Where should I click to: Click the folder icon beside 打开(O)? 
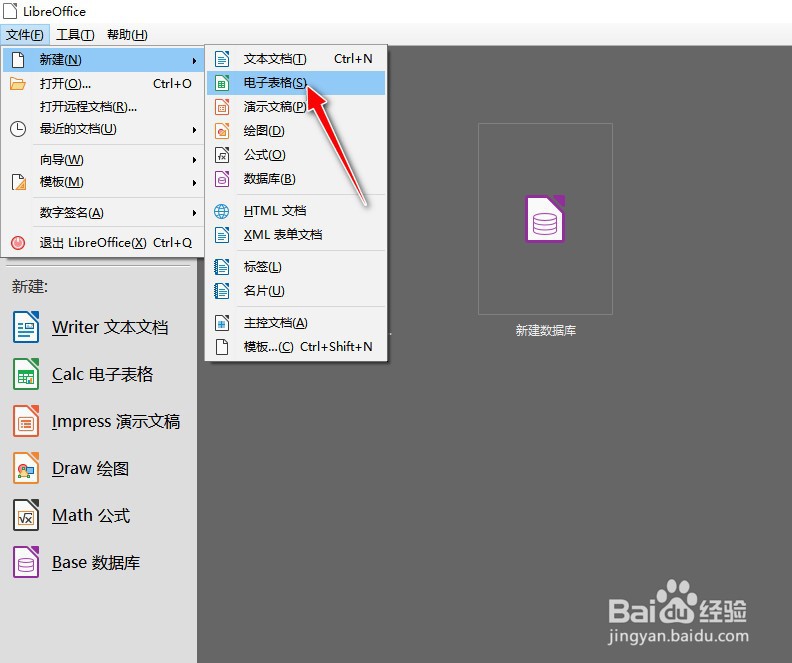click(x=18, y=84)
